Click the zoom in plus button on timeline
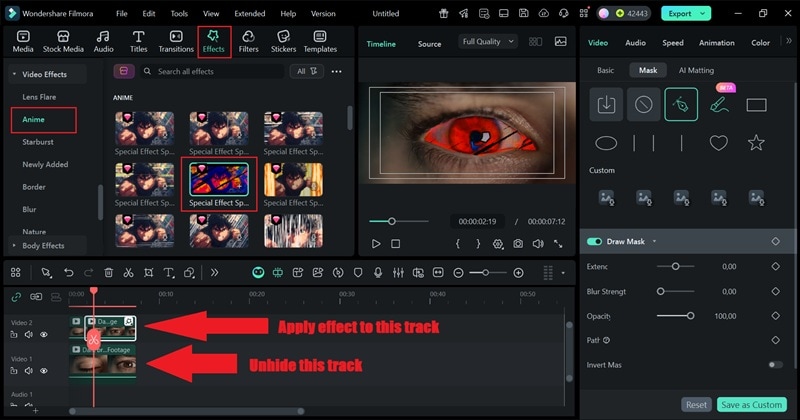Screen dimensions: 800x420 (x=518, y=273)
